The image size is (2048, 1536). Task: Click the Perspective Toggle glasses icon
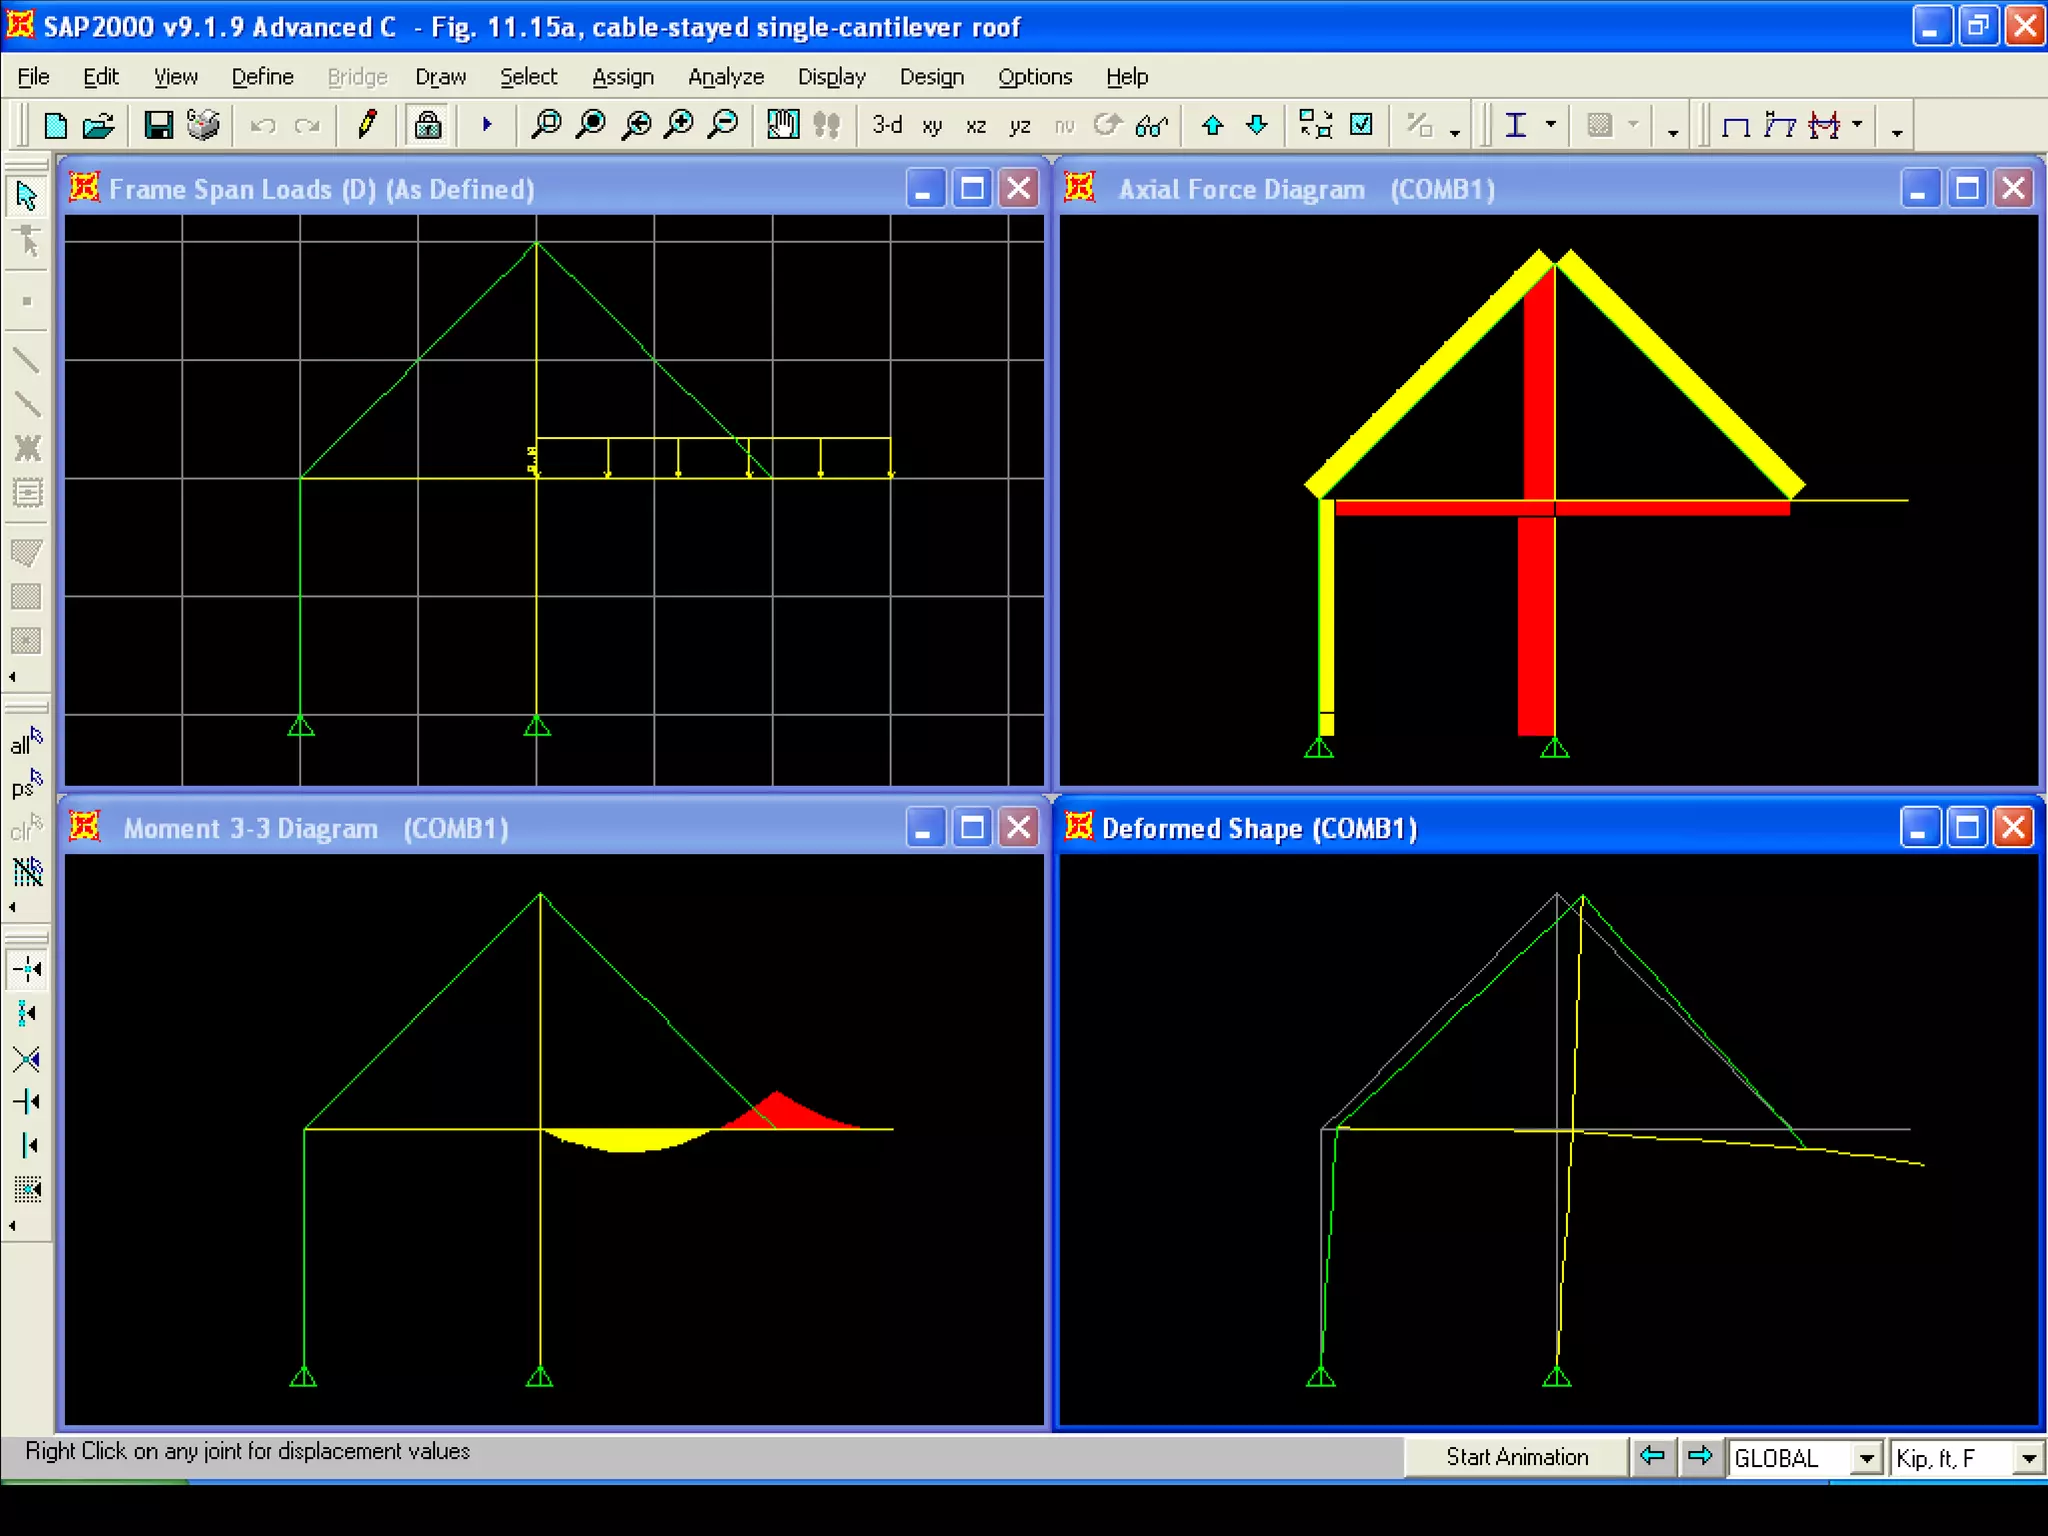tap(1151, 126)
